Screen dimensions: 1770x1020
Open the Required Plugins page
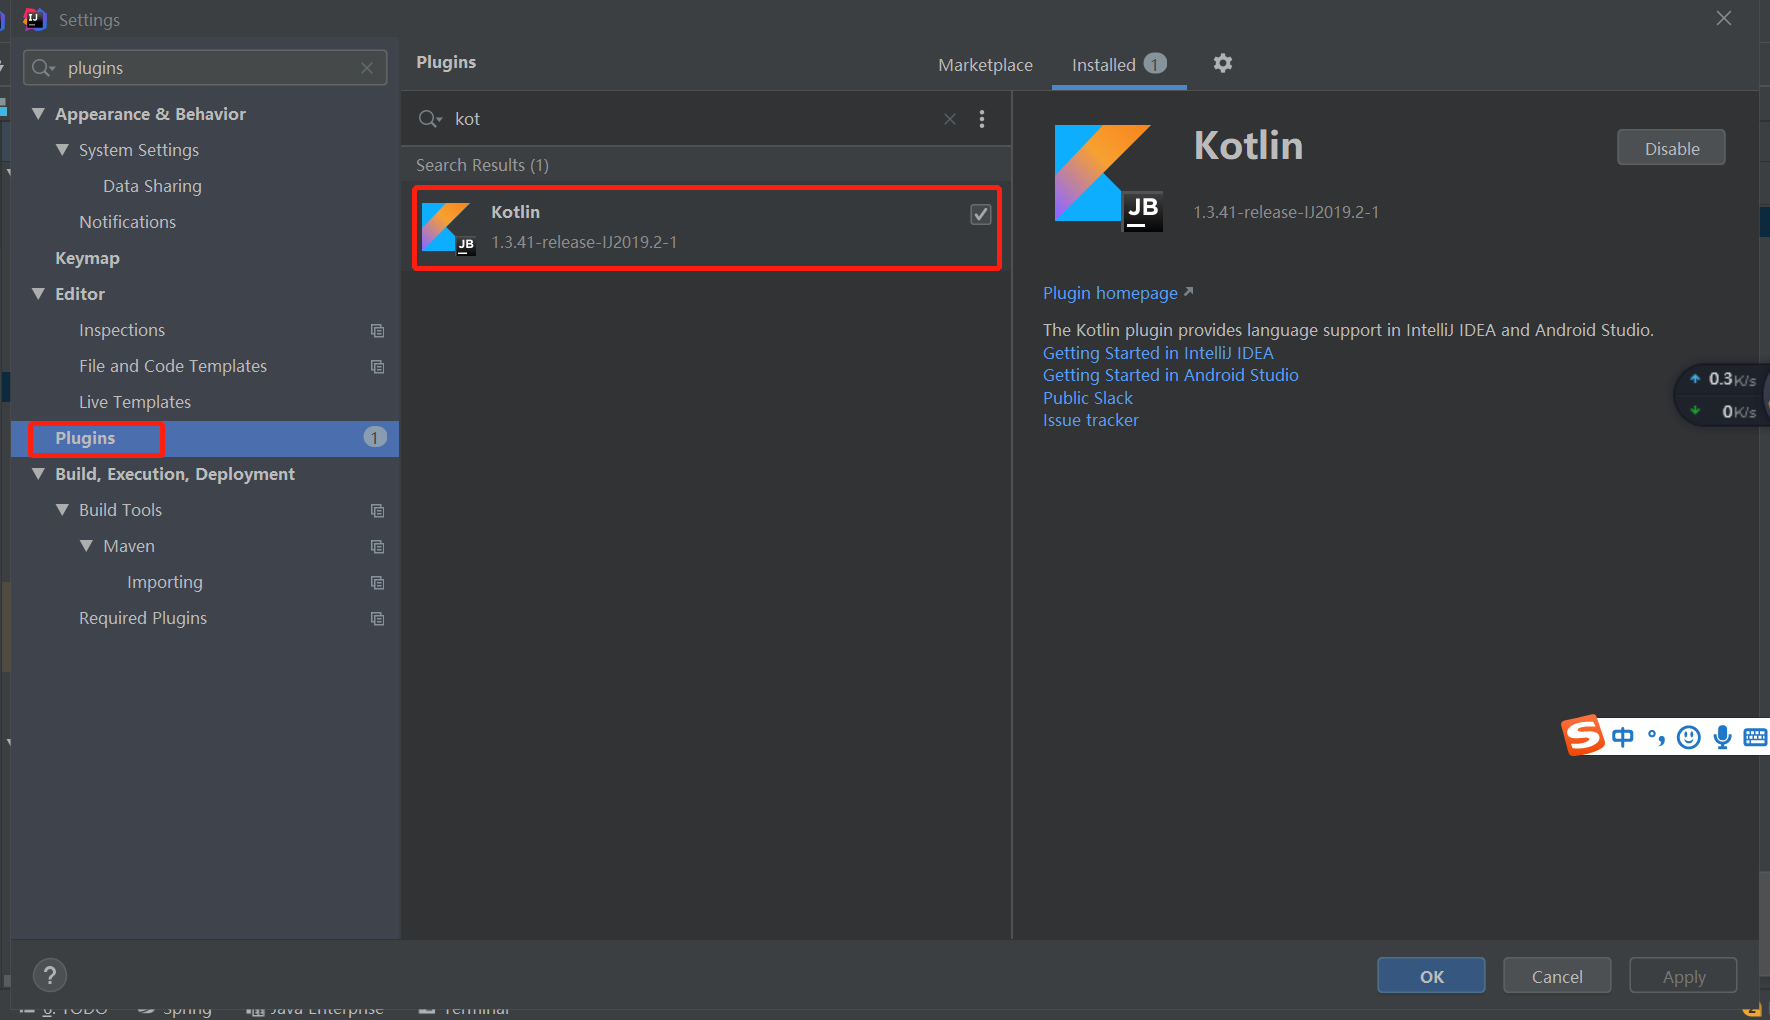[143, 618]
